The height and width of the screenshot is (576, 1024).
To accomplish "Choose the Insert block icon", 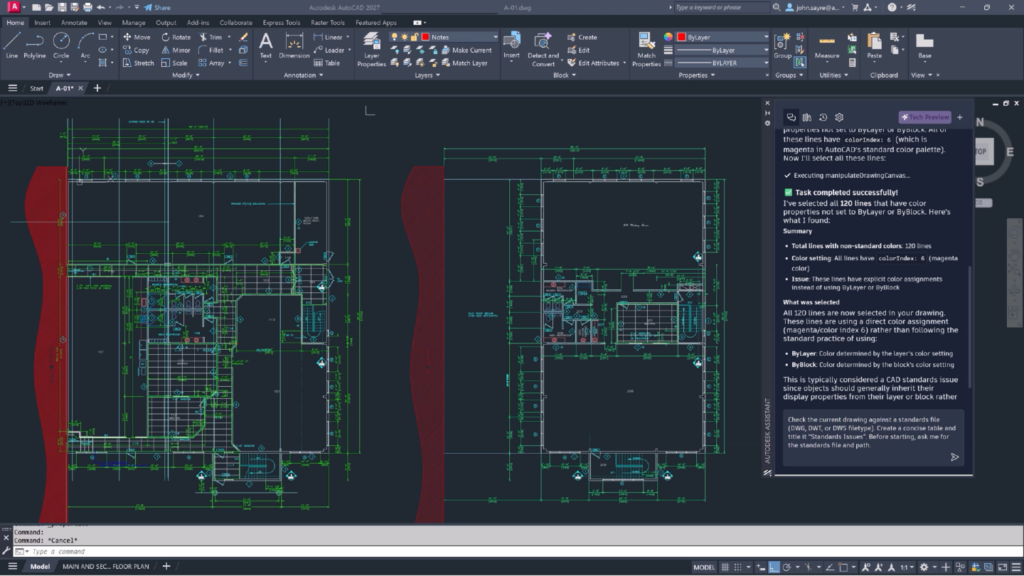I will [x=511, y=46].
